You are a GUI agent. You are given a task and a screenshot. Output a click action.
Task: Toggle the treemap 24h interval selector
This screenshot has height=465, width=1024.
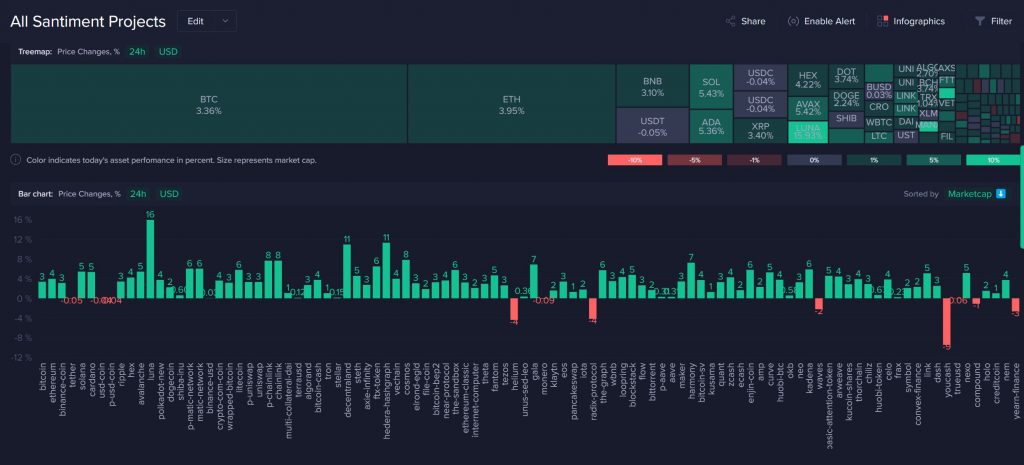[137, 50]
